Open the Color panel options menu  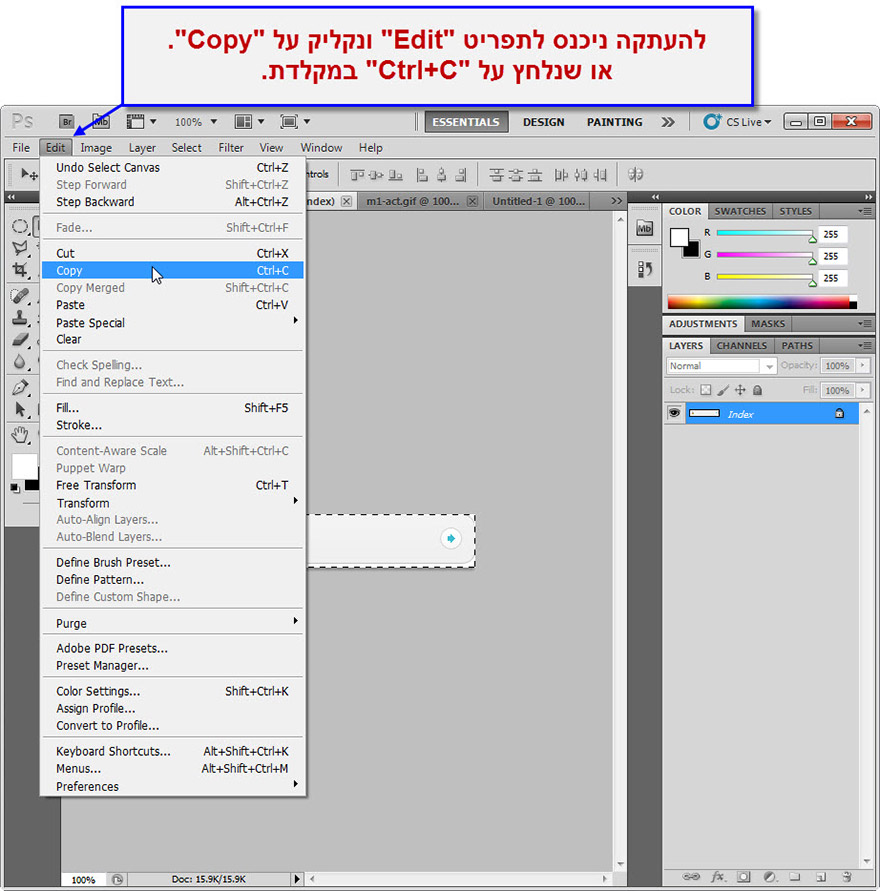click(x=865, y=211)
